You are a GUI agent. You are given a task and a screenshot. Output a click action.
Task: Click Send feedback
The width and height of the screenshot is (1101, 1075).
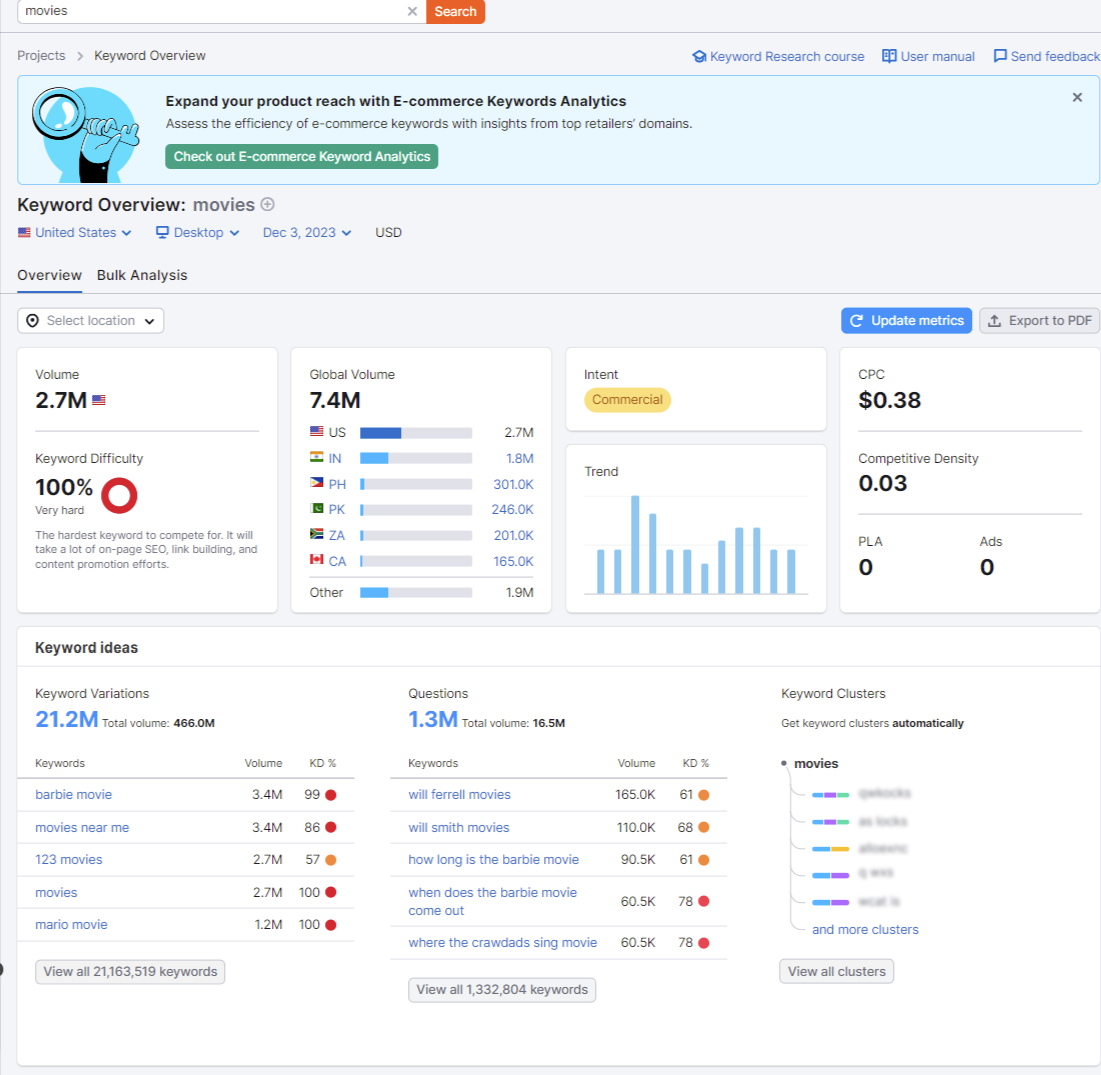1046,56
